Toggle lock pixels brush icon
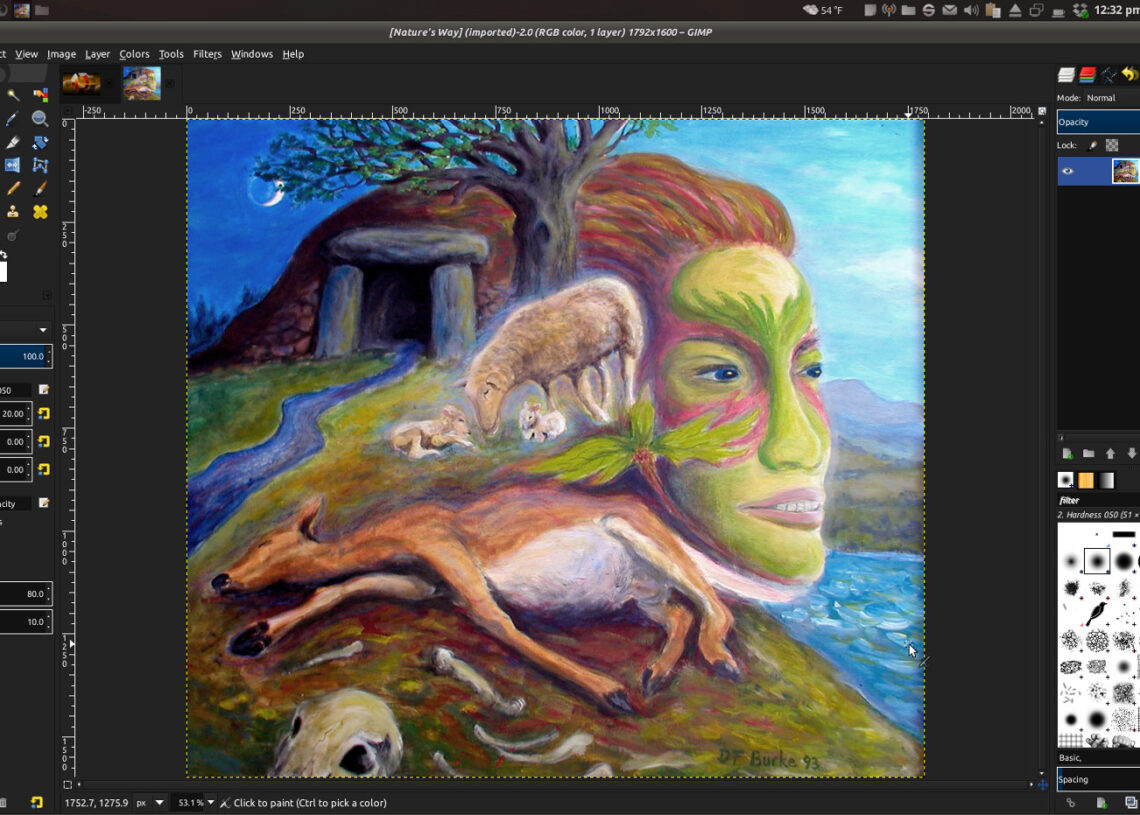 pos(1093,145)
